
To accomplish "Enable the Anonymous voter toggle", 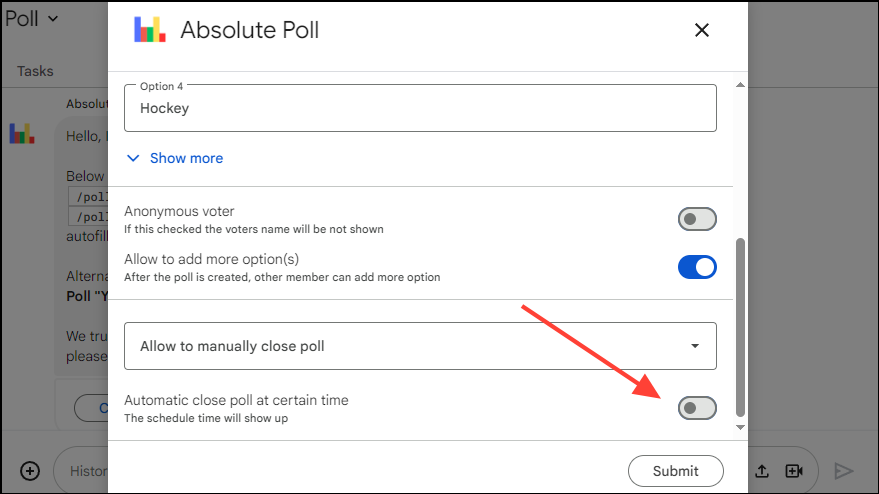I will [697, 219].
